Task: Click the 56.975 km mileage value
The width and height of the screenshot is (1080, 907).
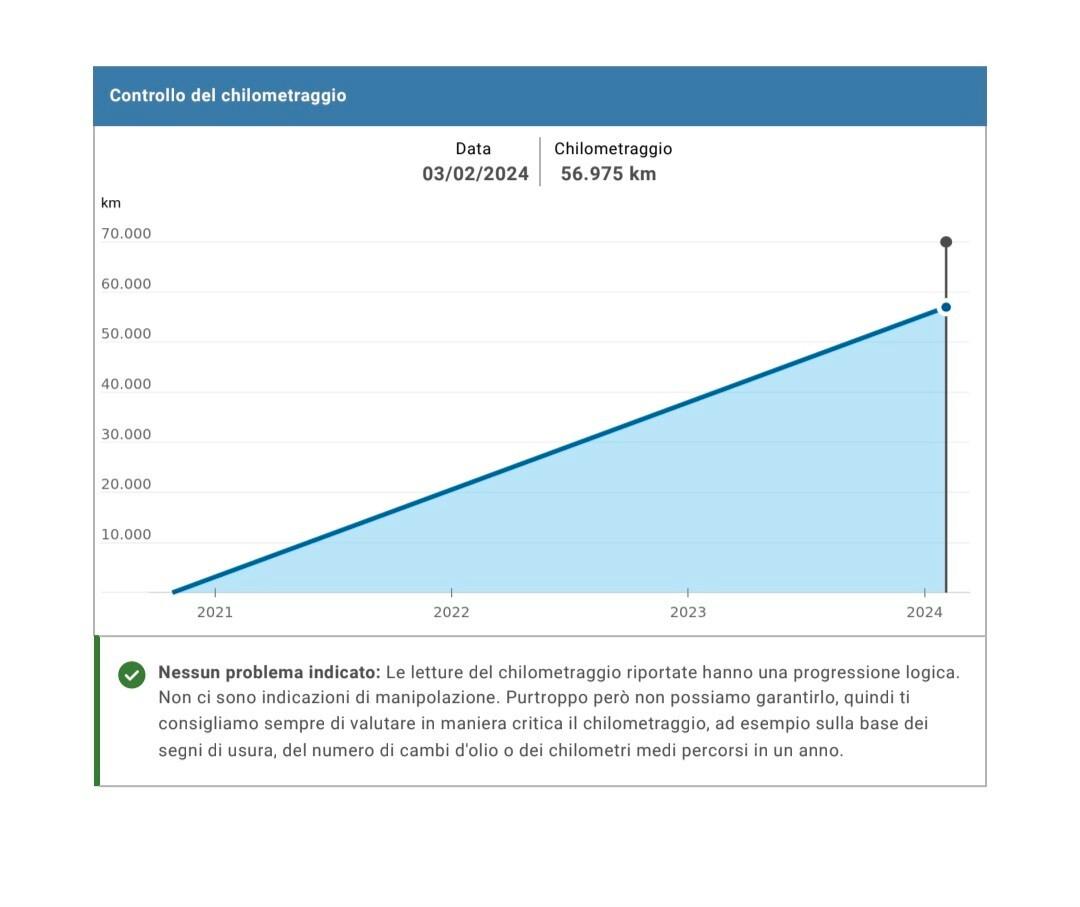Action: 608,174
